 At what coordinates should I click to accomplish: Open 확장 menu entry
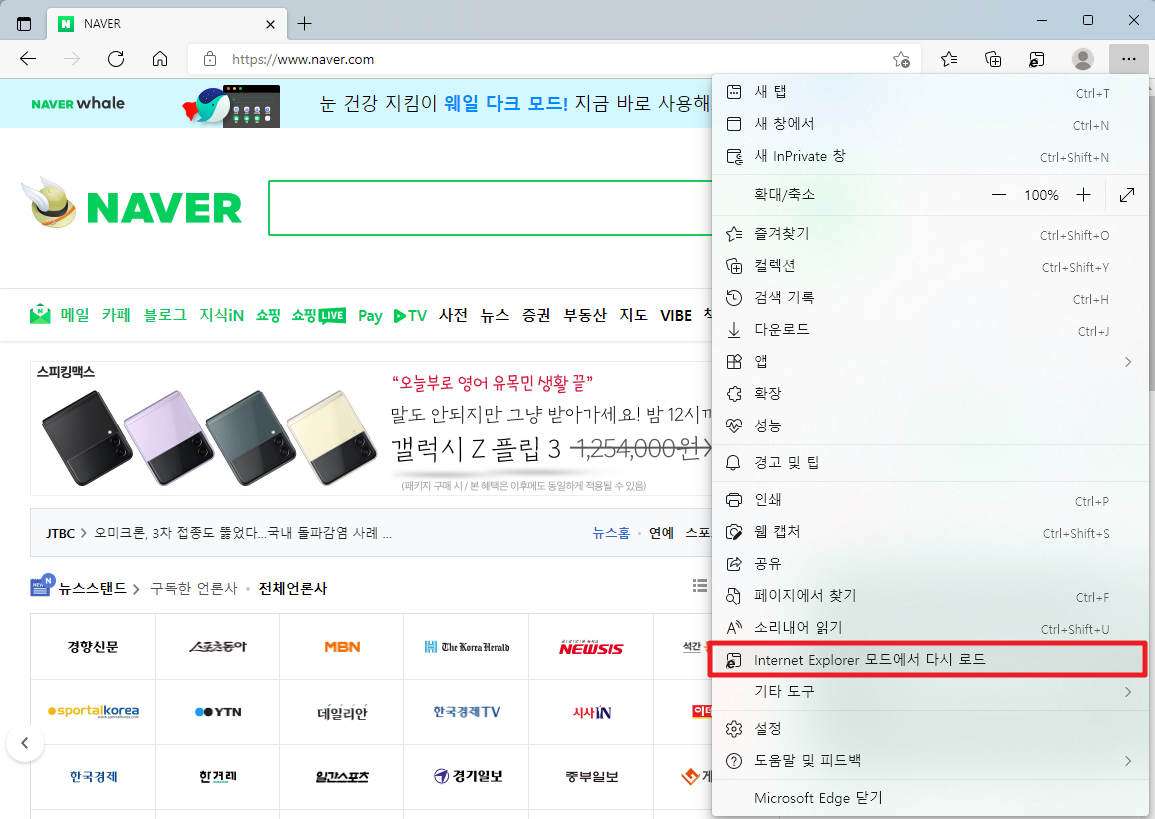[x=930, y=394]
